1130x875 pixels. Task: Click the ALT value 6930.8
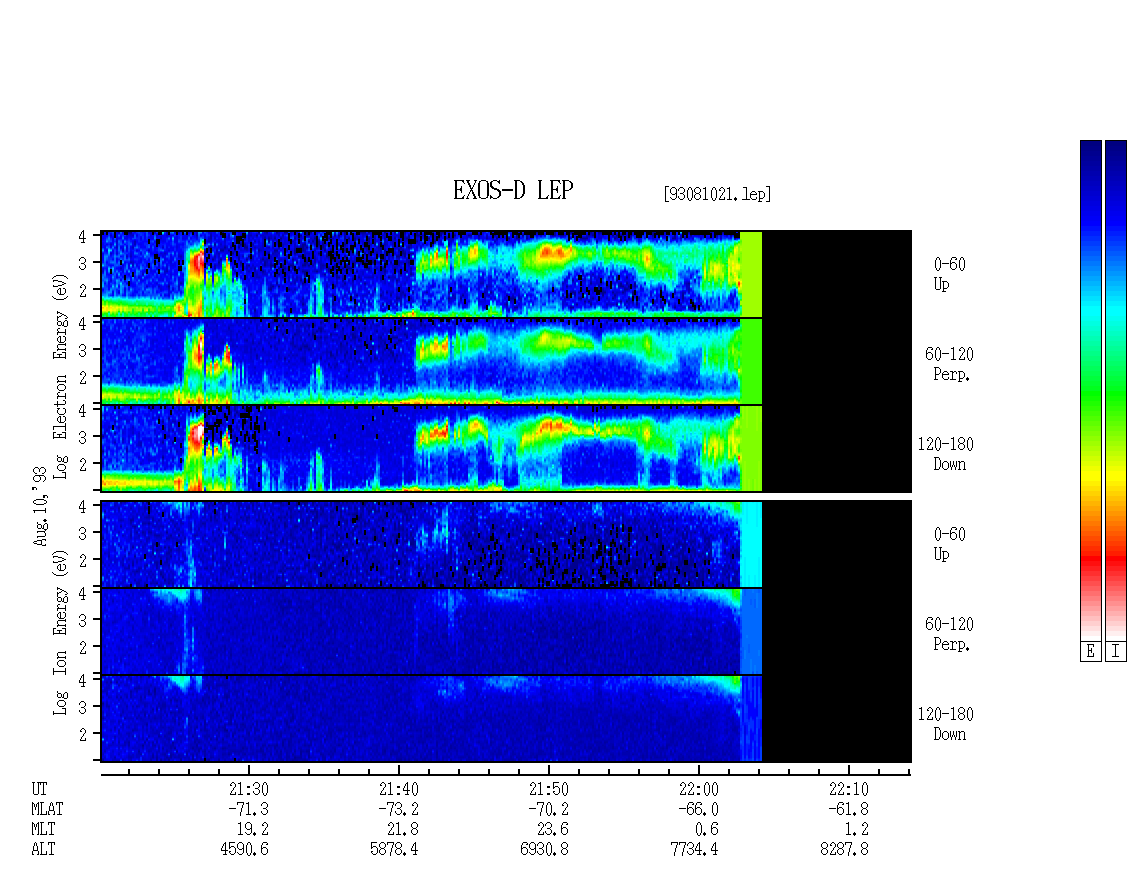[x=544, y=850]
